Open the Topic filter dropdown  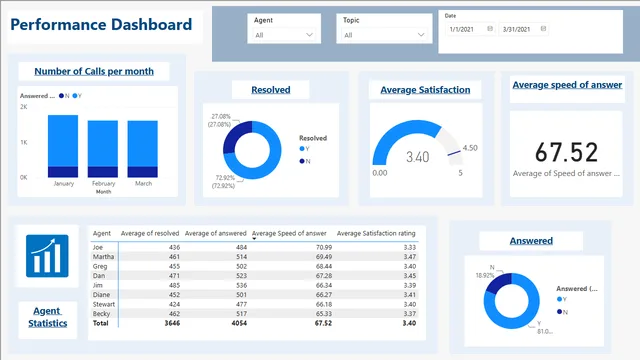tap(384, 35)
